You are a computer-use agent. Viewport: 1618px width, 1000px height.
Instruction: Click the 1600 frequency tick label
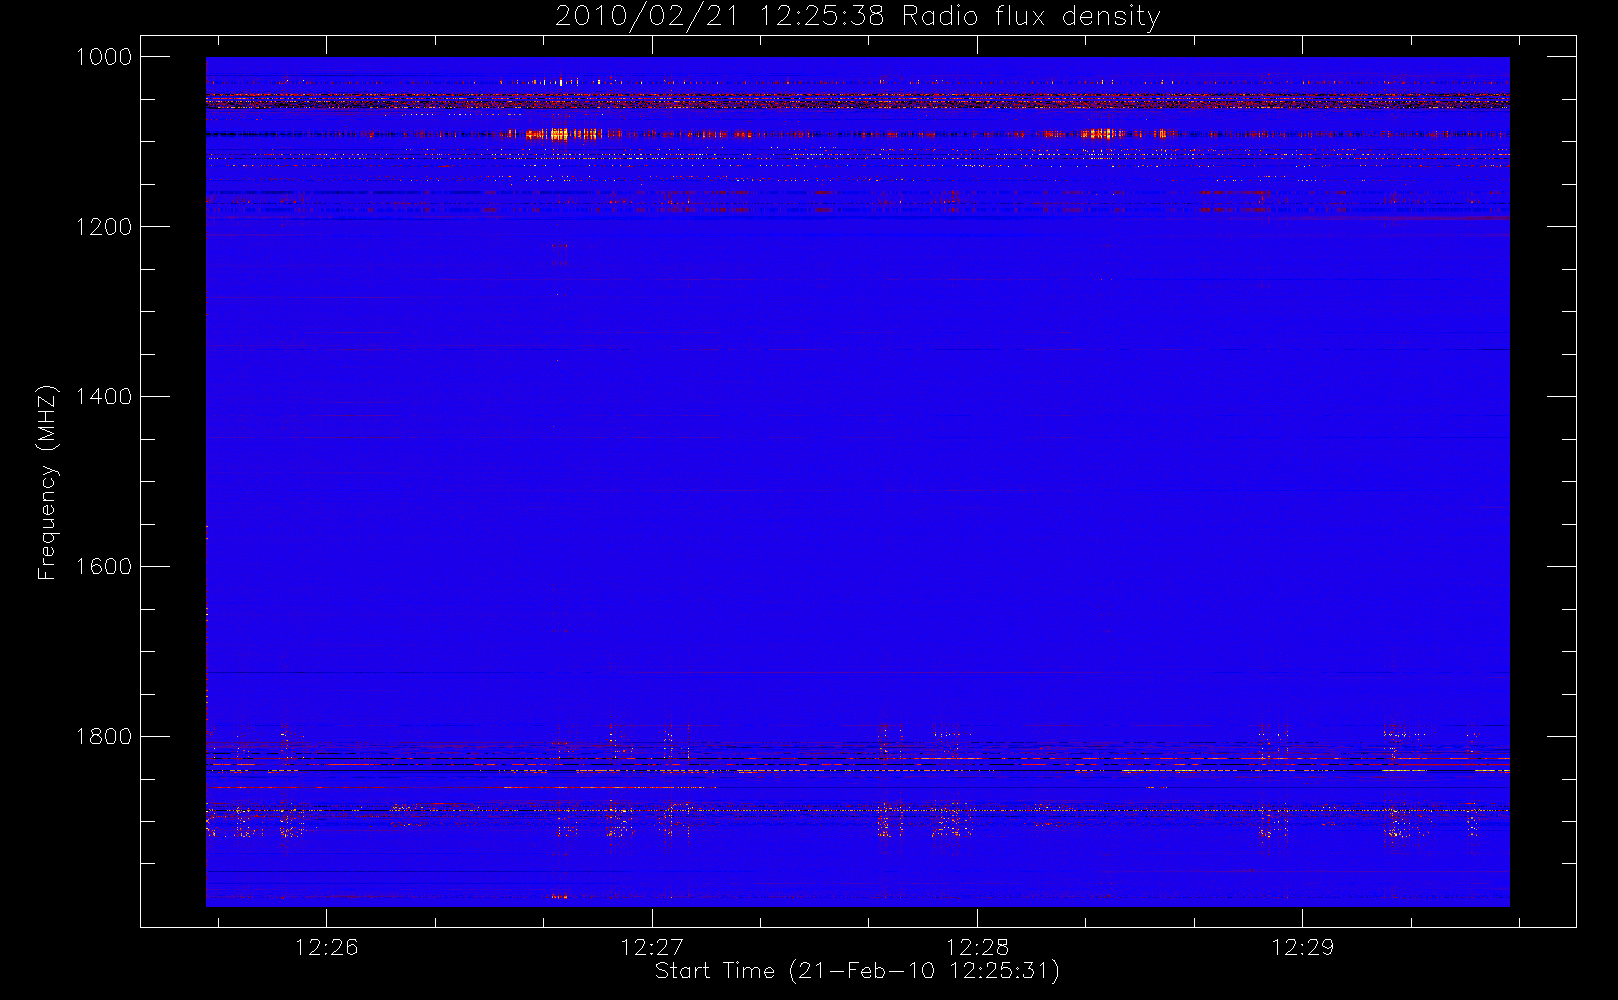pos(103,567)
